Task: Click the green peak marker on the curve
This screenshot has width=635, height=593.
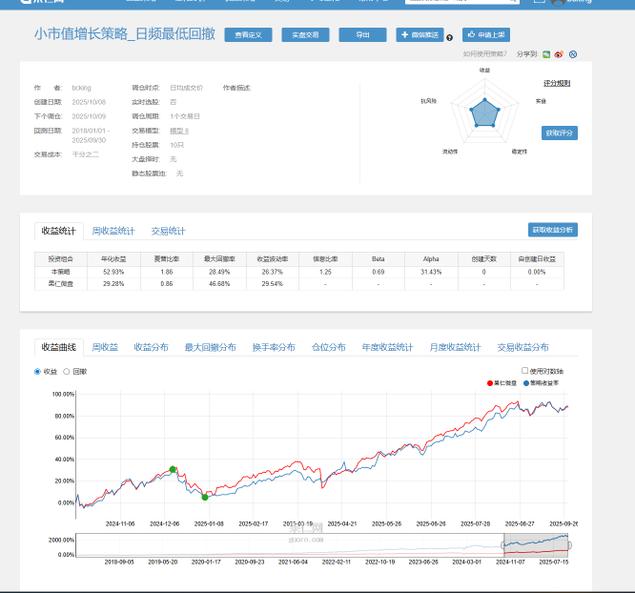Action: [173, 469]
